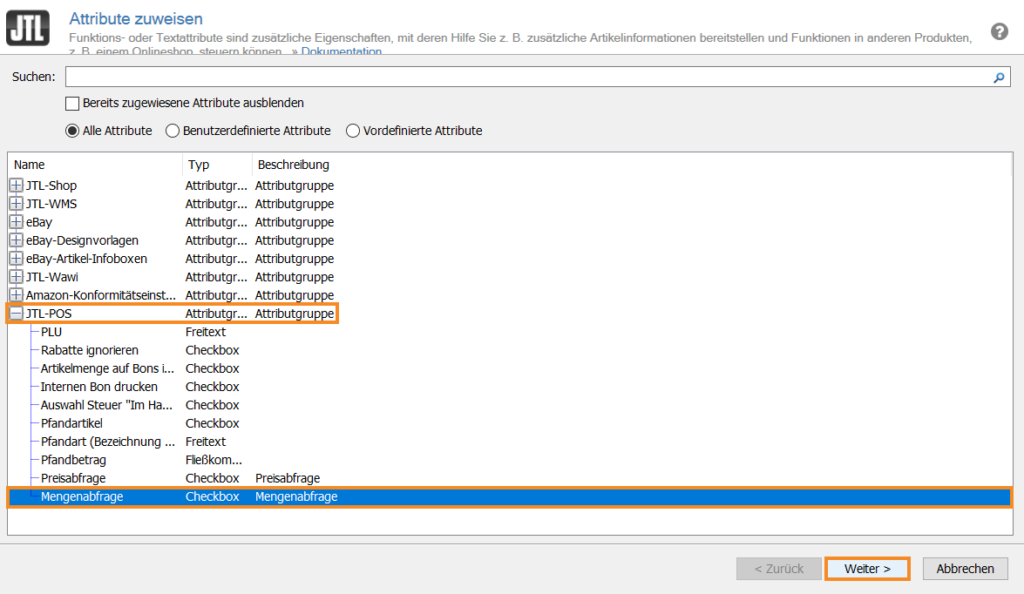This screenshot has height=594, width=1024.
Task: Expand the Amazon-Konformitätseinstellungen group
Action: (16, 296)
